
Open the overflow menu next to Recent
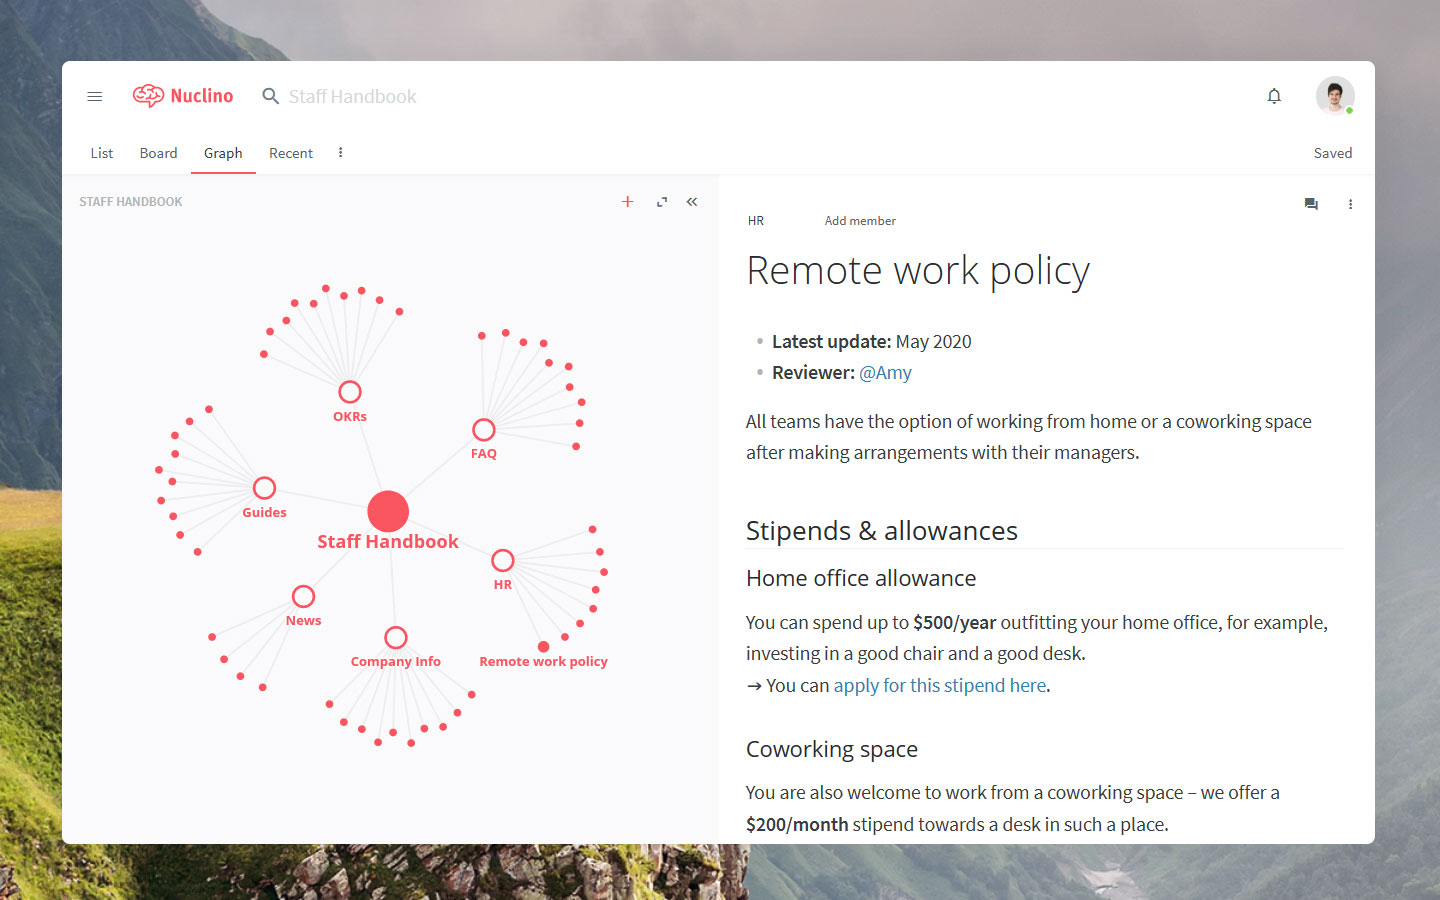tap(340, 152)
